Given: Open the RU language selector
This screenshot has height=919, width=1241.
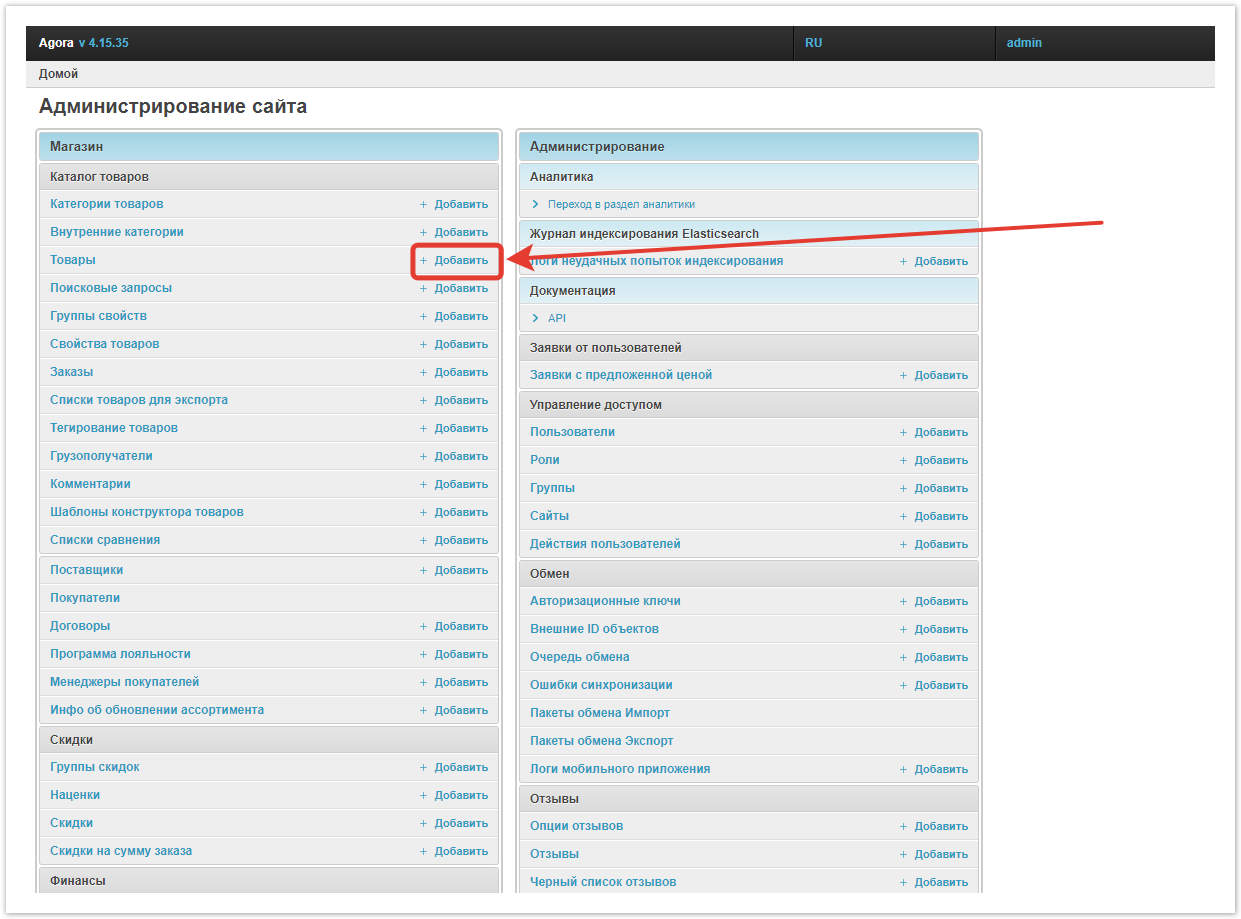Looking at the screenshot, I should coord(813,43).
